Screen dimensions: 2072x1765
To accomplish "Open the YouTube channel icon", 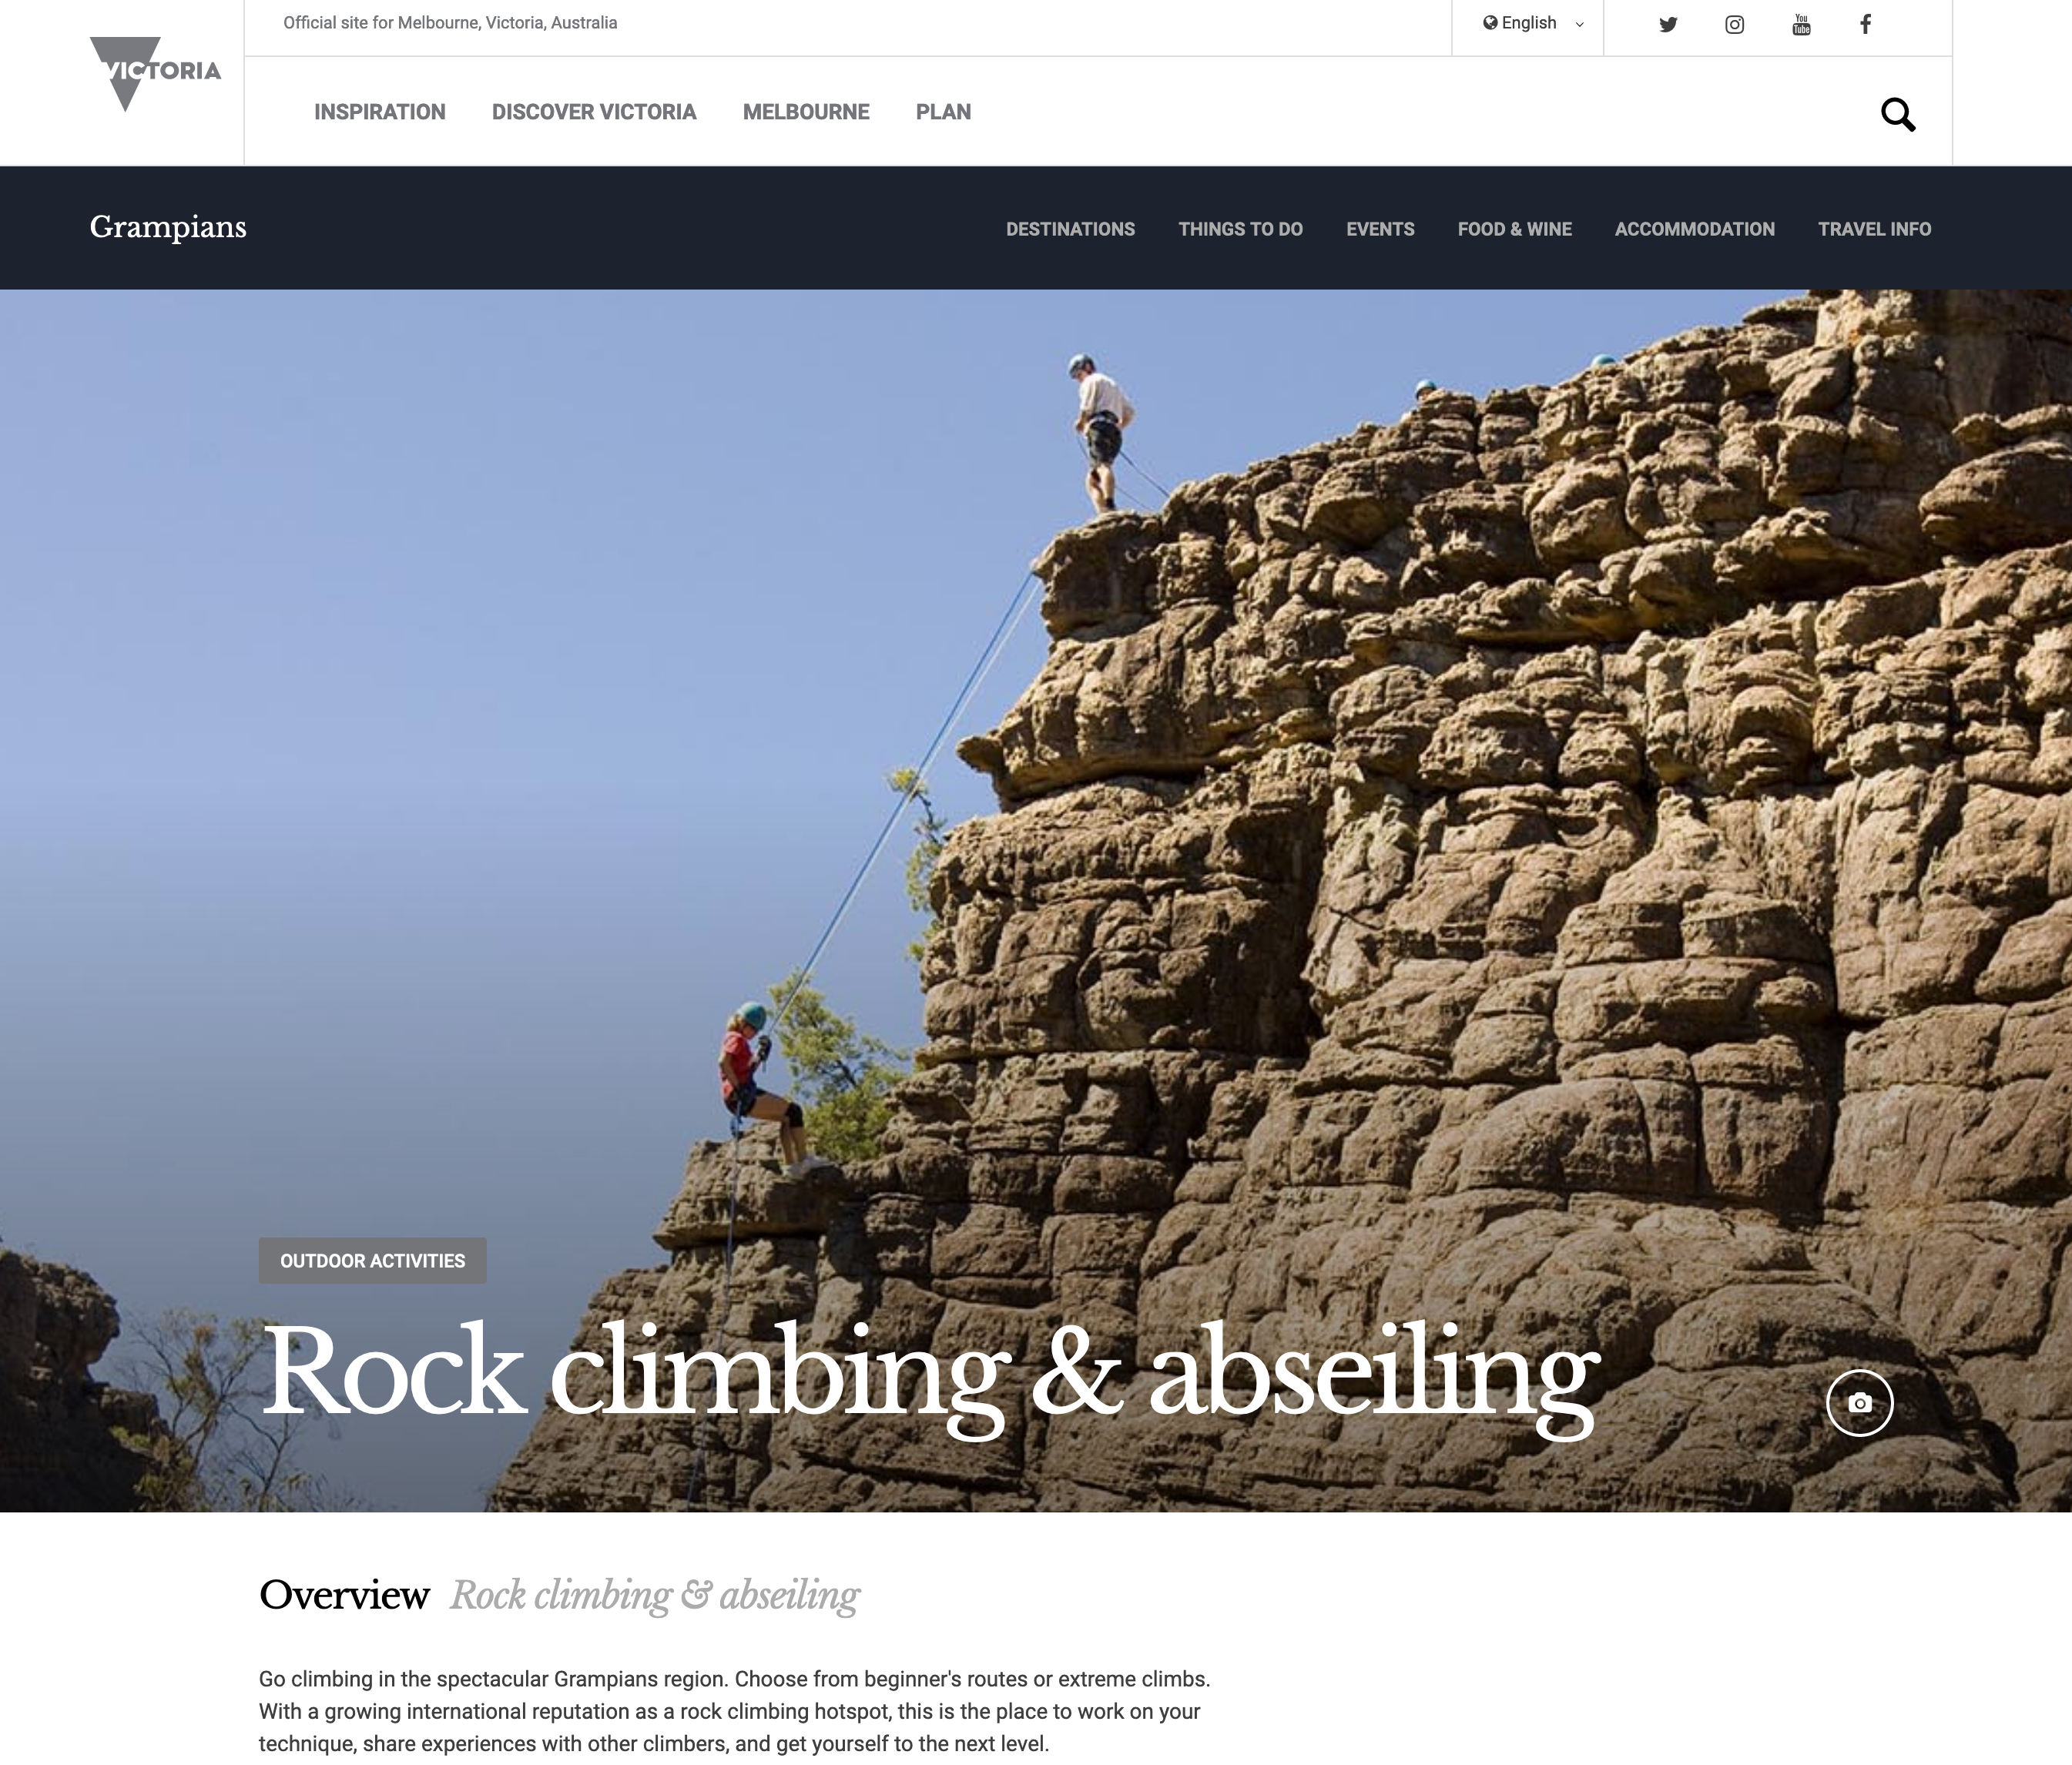I will point(1801,25).
